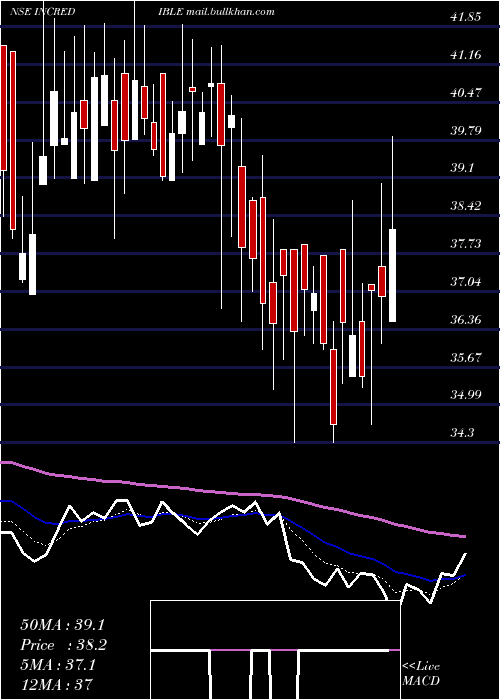Click the IBLE mail.bullkhan.com title text

(216, 12)
